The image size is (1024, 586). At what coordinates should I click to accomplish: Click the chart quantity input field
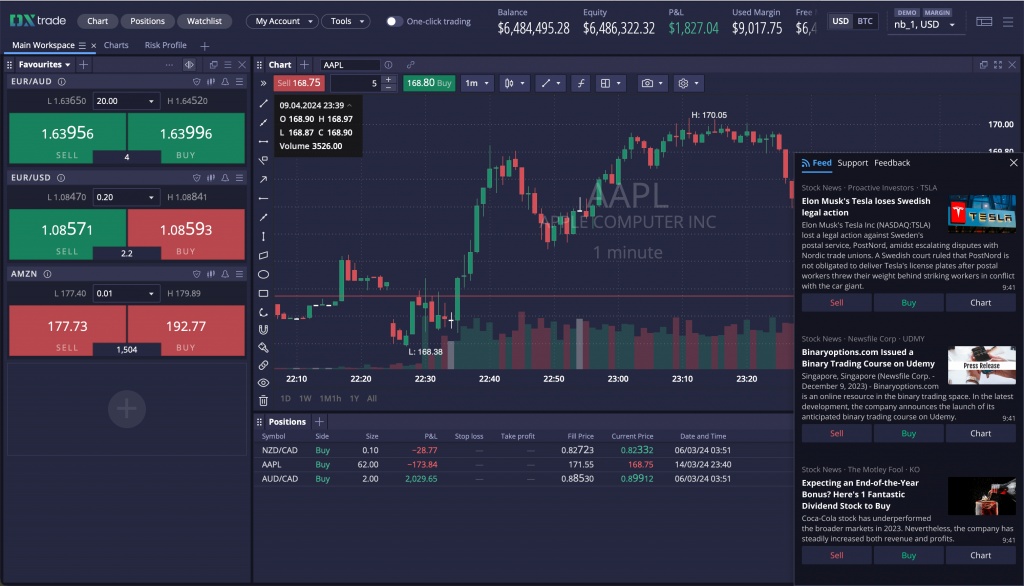tap(355, 83)
